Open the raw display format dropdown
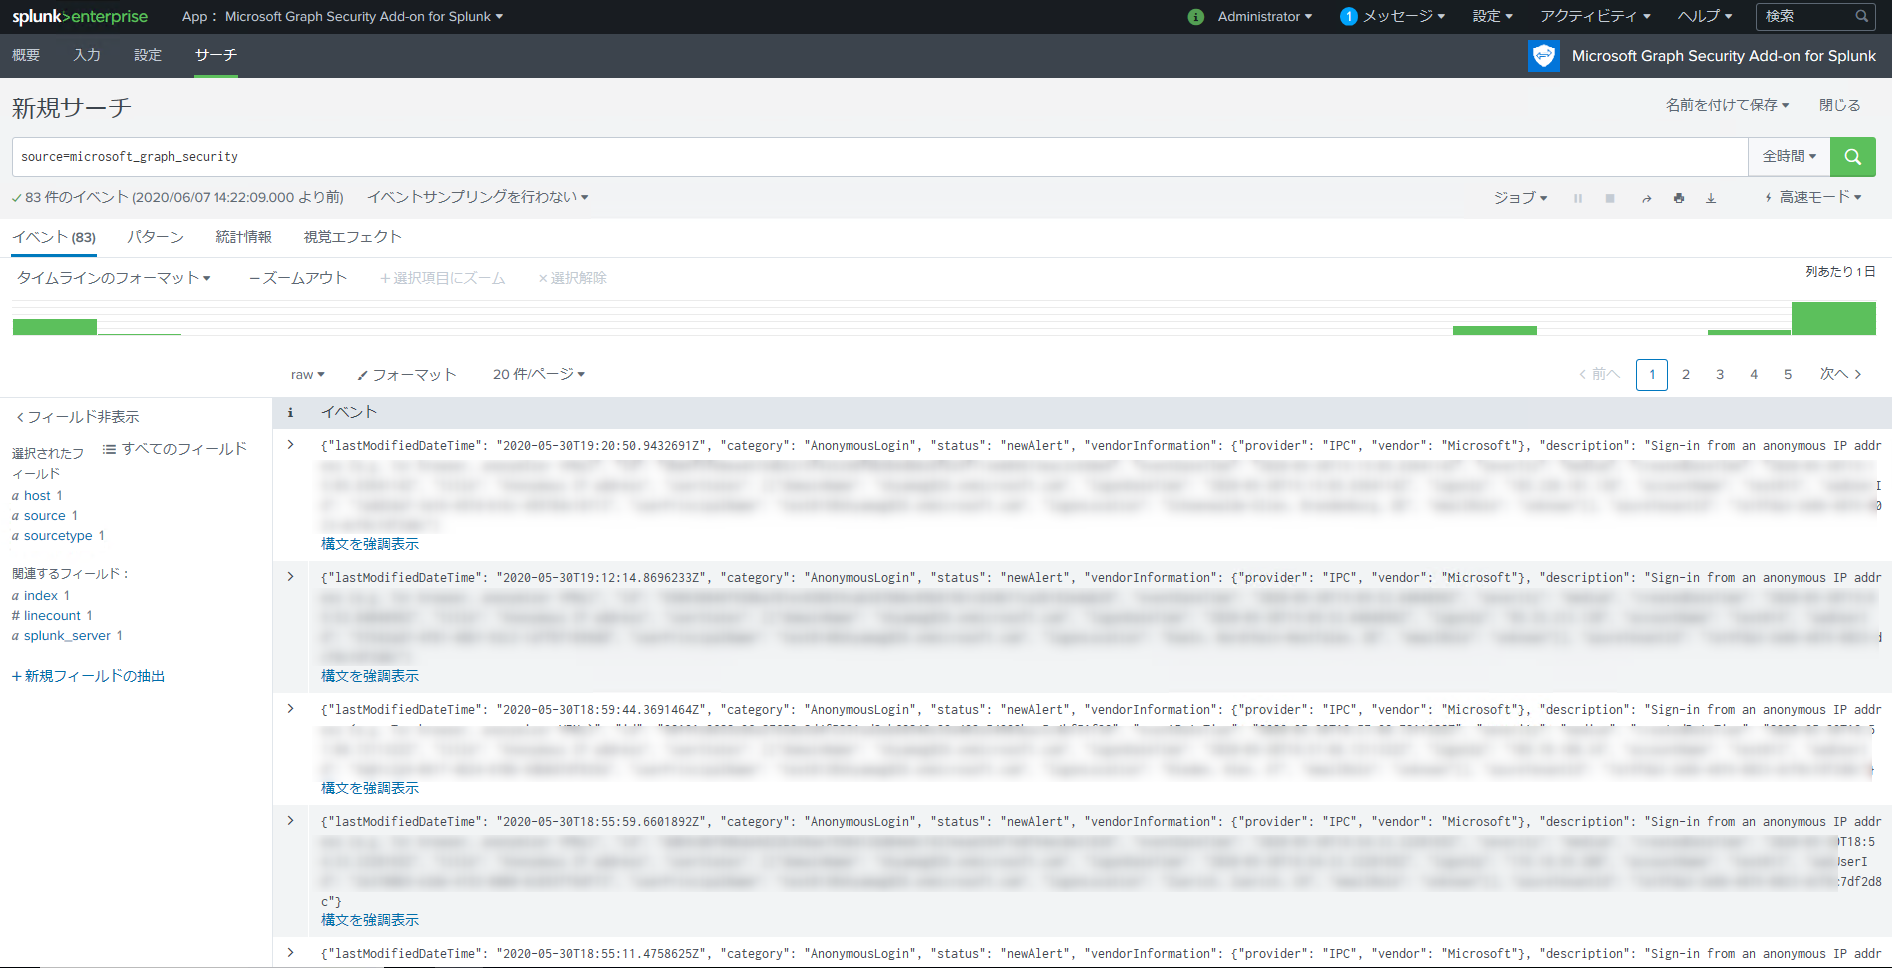Image resolution: width=1892 pixels, height=968 pixels. (x=308, y=375)
